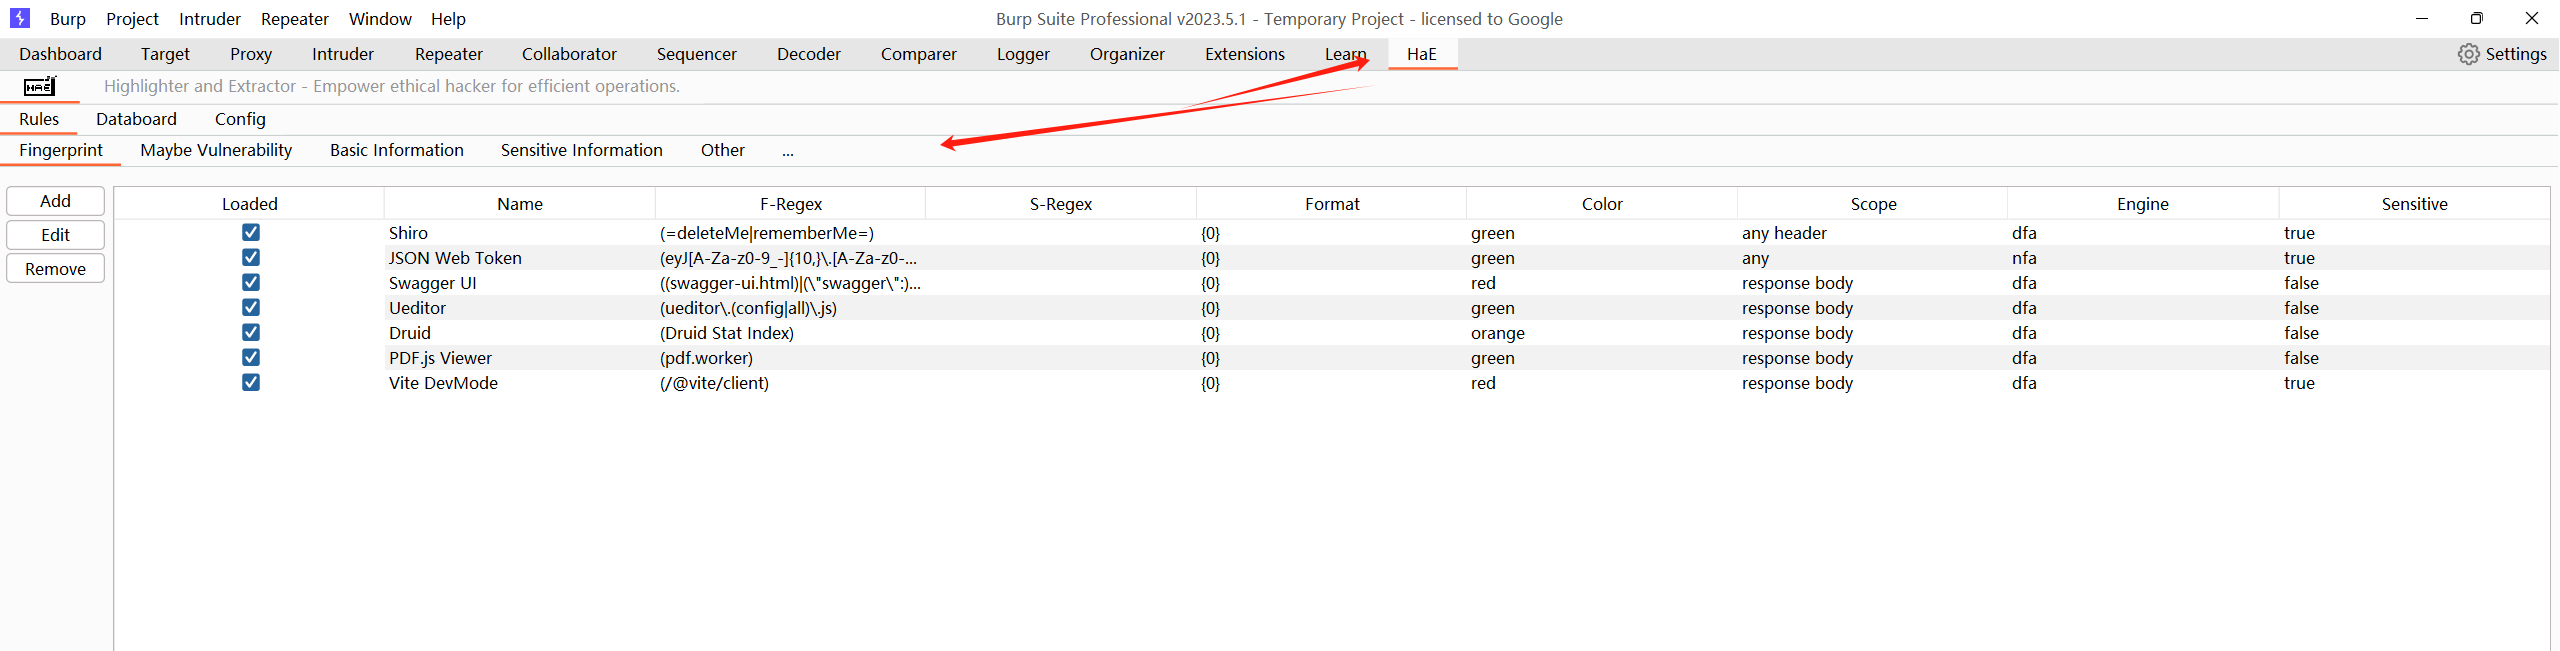Open the '...' extra rule tab
The width and height of the screenshot is (2560, 651).
788,150
